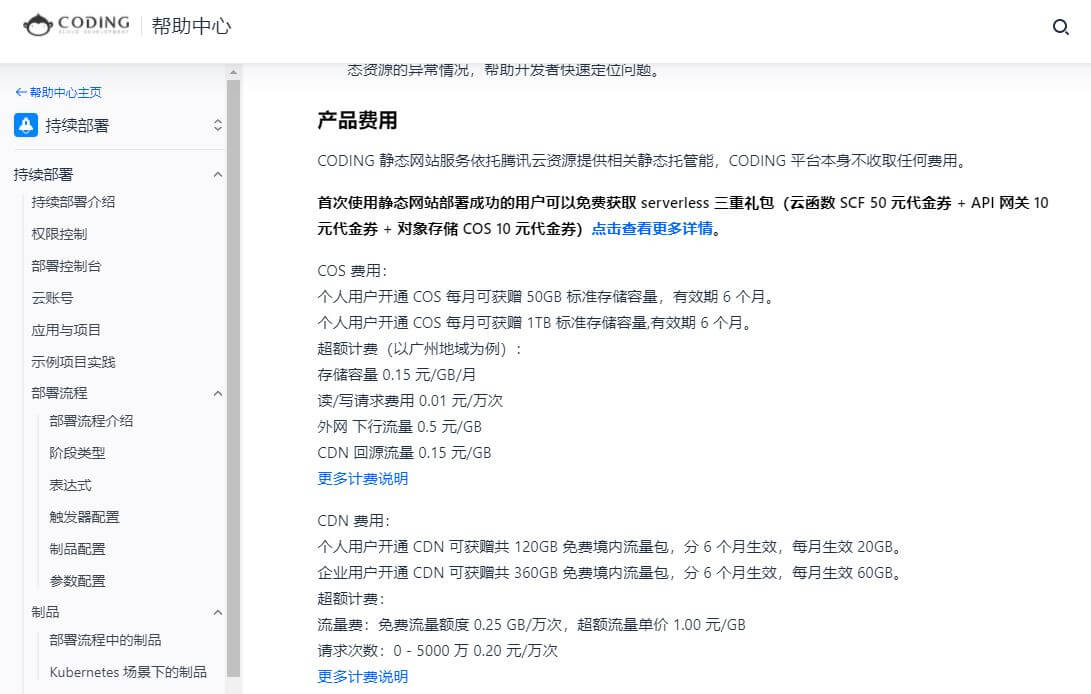Screen dimensions: 1091x694
Task: Open 持续部署介绍 page
Action: (73, 202)
